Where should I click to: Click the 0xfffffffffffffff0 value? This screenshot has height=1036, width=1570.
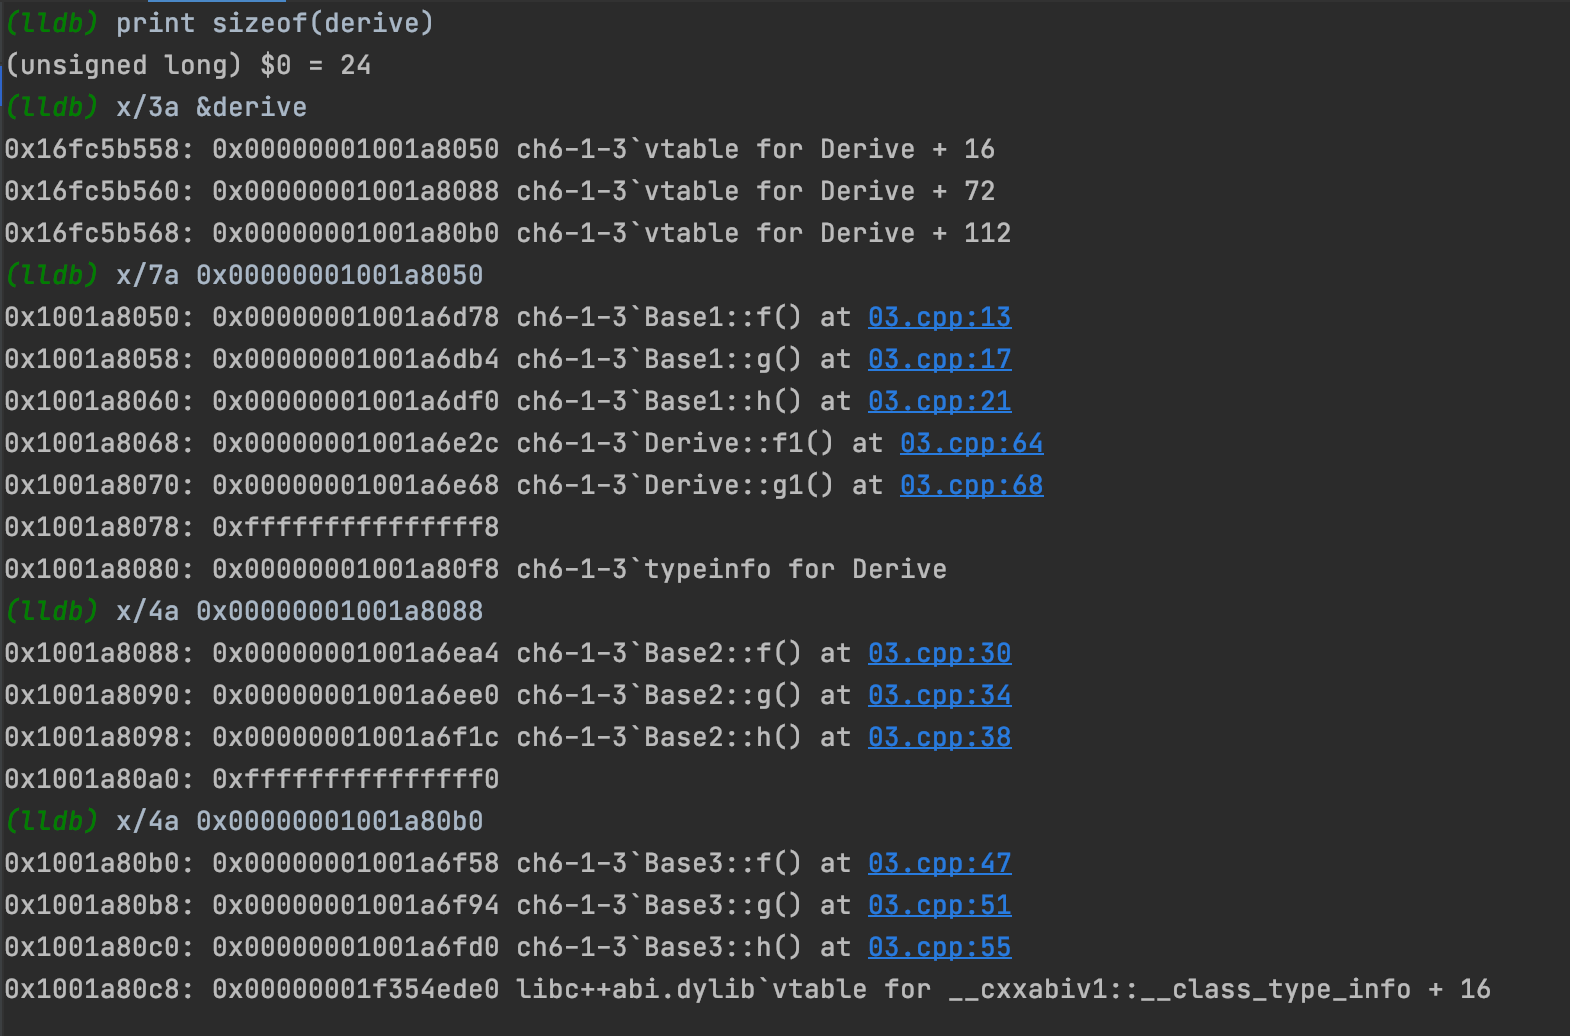(x=355, y=779)
